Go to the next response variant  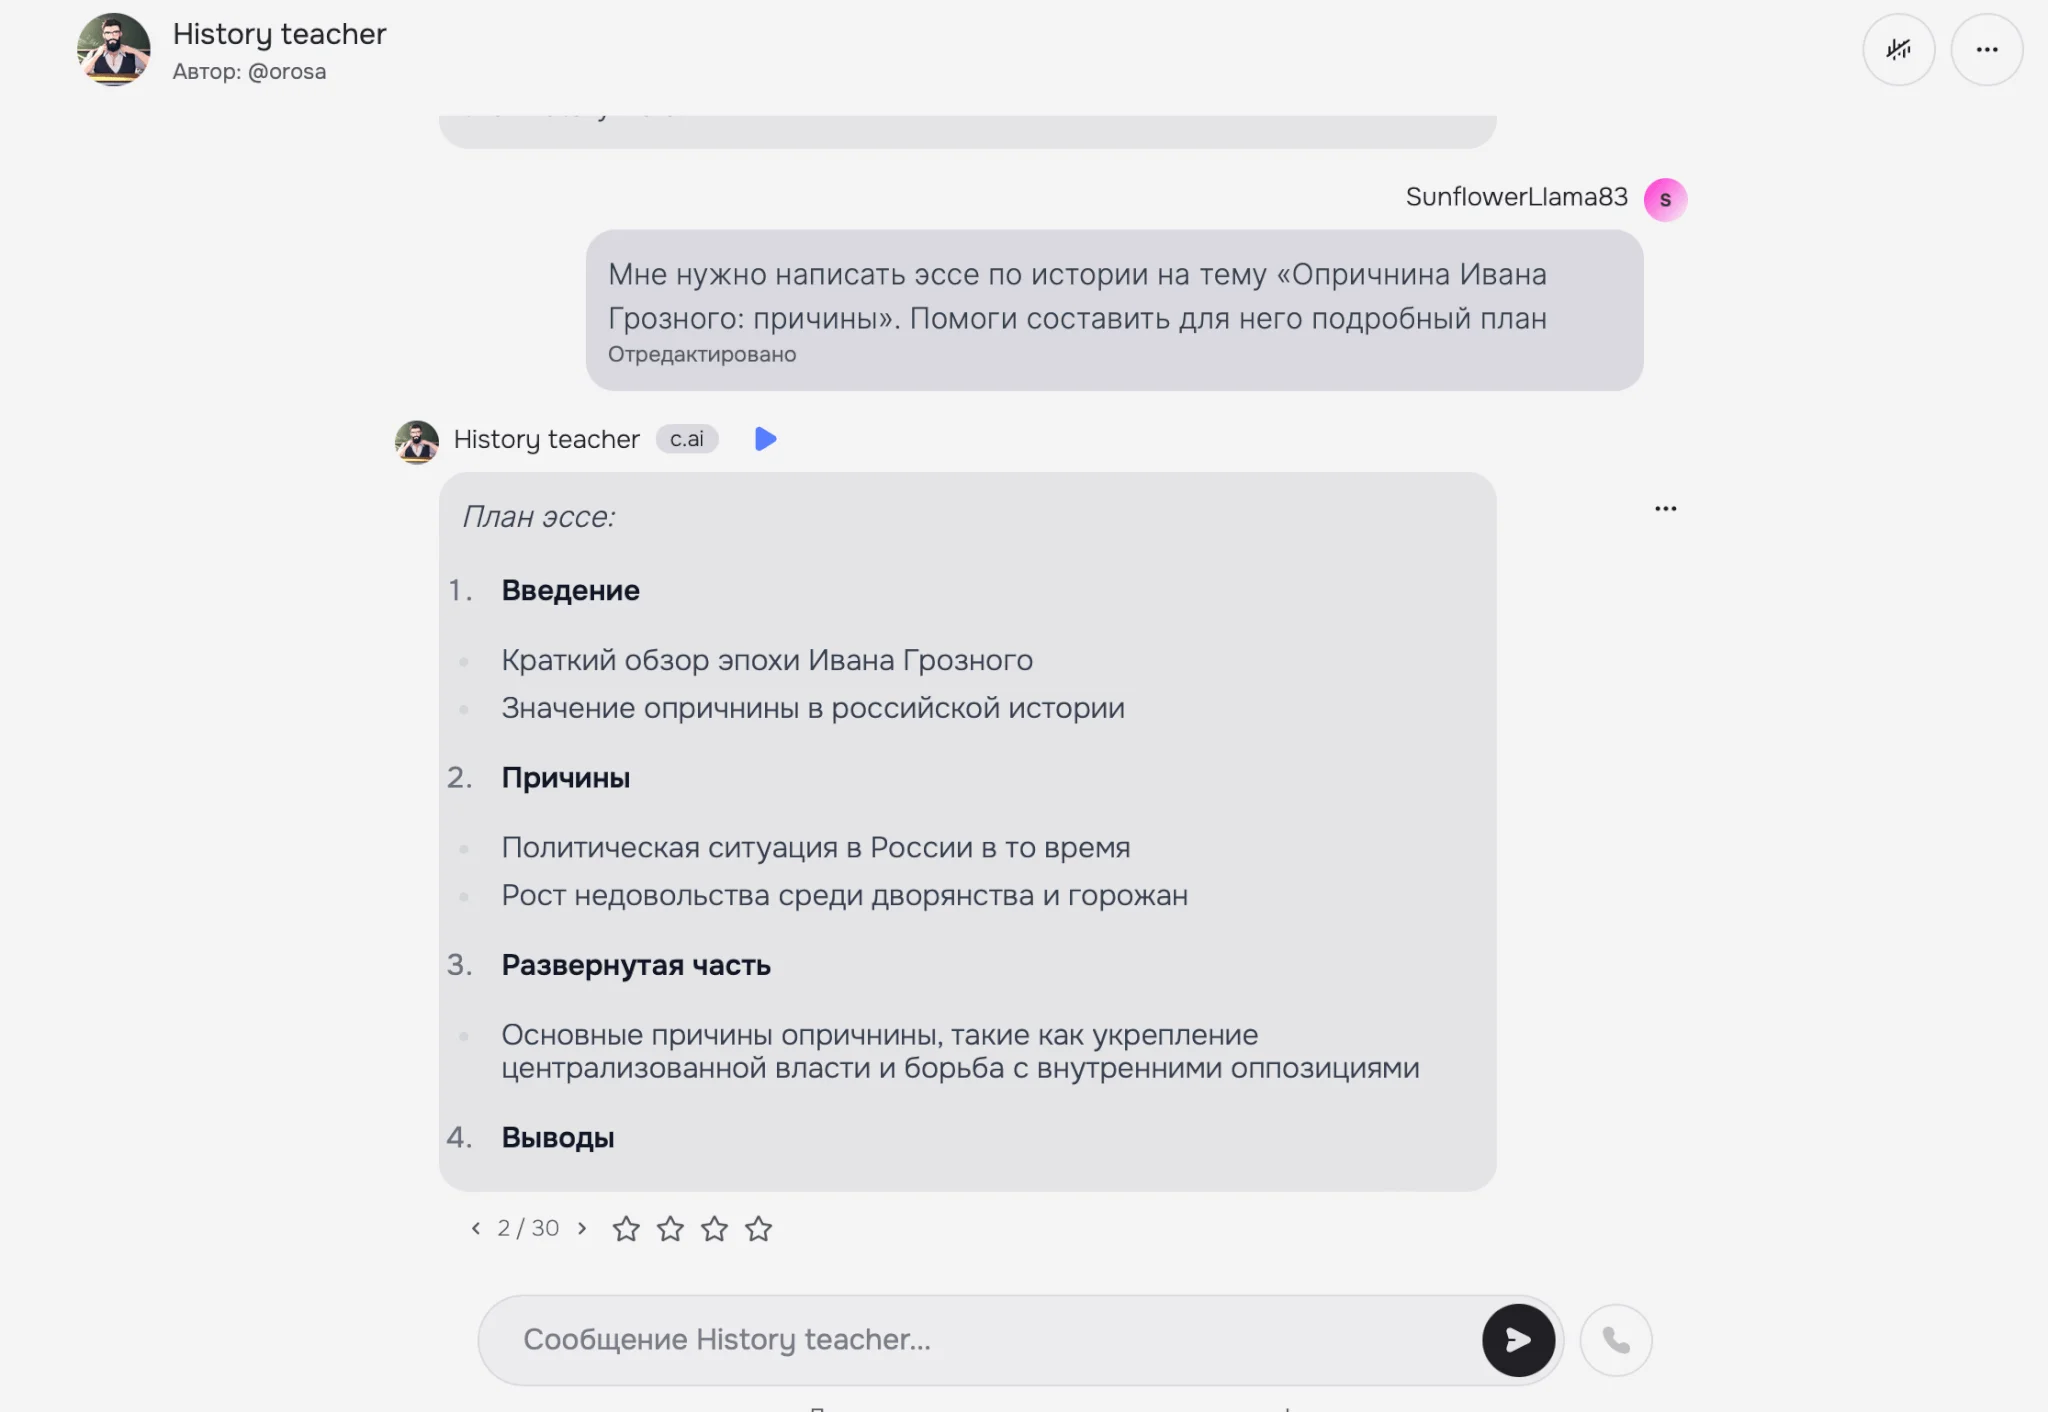pos(582,1228)
